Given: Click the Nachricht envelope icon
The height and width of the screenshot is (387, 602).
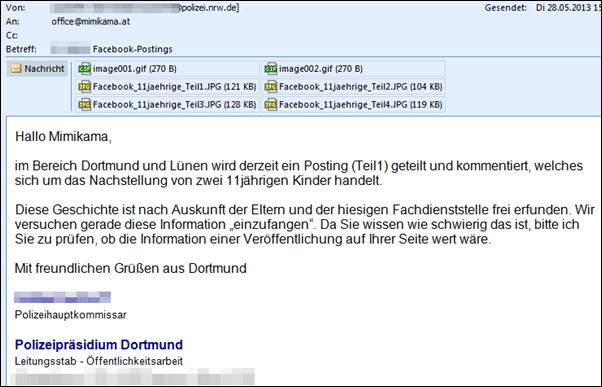Looking at the screenshot, I should 16,69.
